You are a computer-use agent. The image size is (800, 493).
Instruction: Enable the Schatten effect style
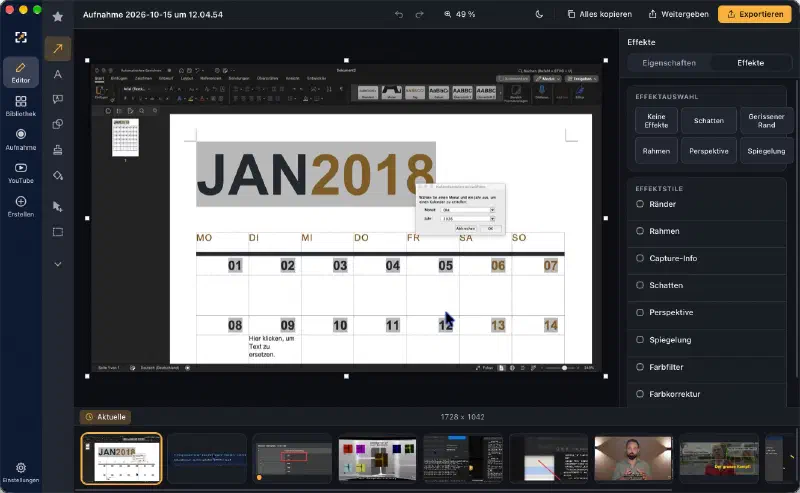click(640, 285)
